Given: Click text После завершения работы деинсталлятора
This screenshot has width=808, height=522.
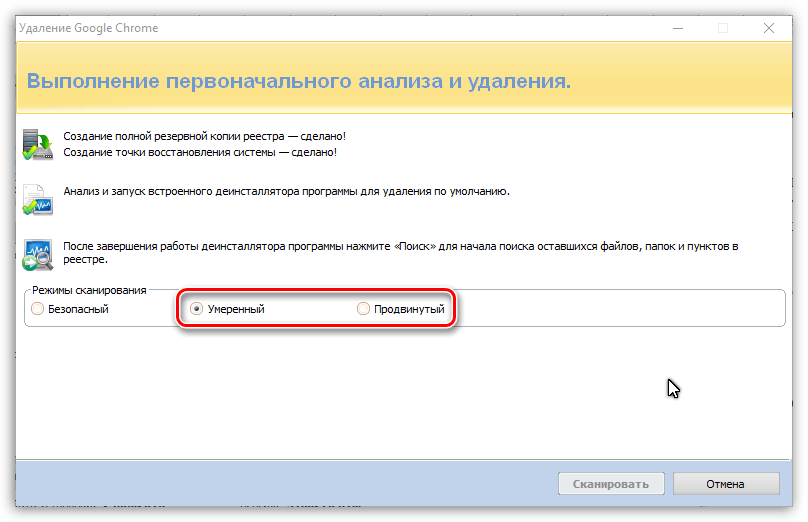Looking at the screenshot, I should click(174, 246).
